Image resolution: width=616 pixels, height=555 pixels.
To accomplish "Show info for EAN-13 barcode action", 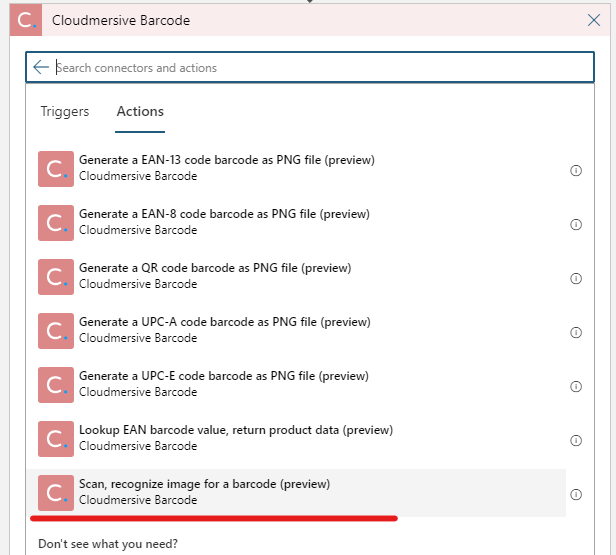I will (576, 171).
